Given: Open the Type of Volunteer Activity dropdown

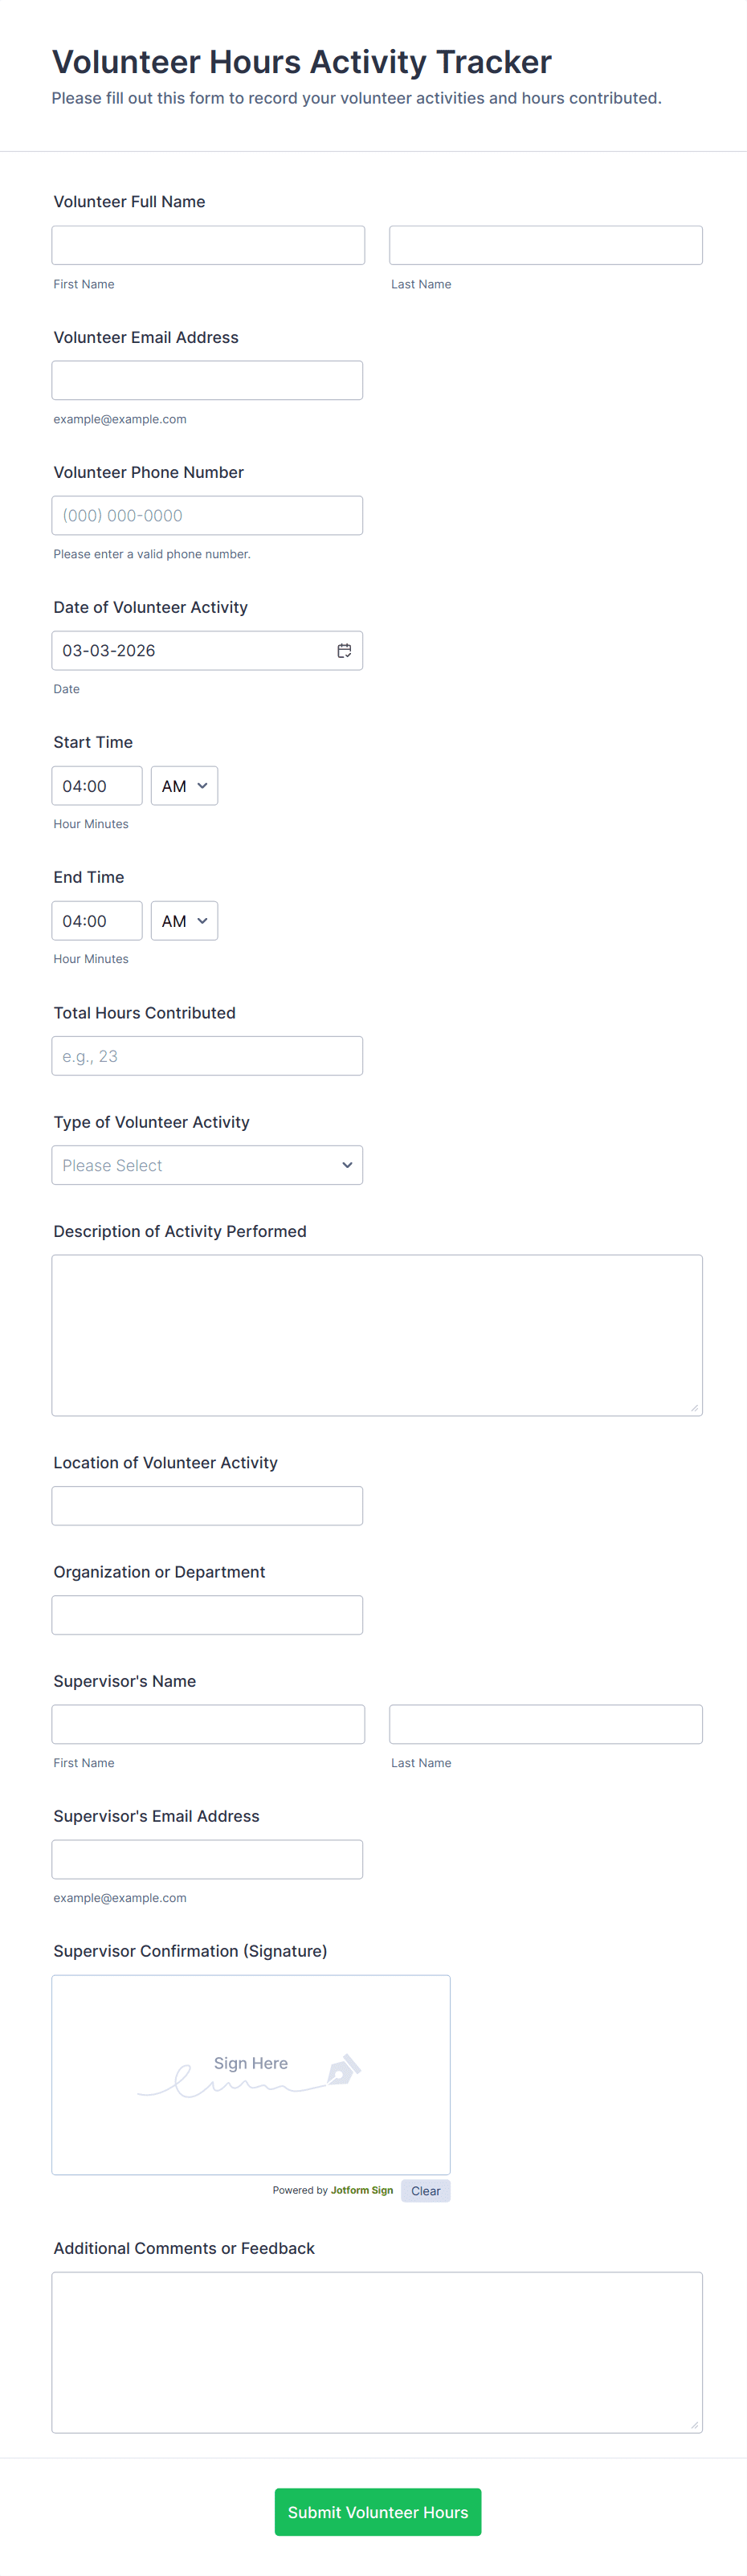Looking at the screenshot, I should 207,1165.
